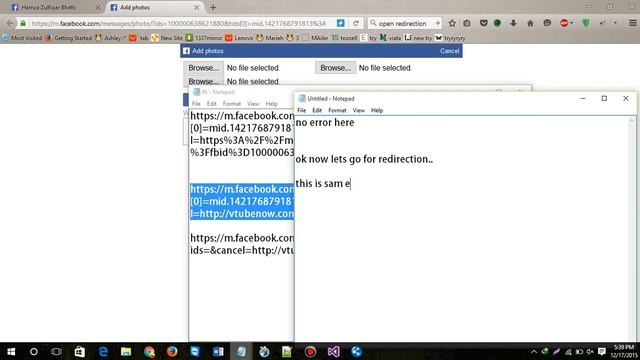This screenshot has width=640, height=360.
Task: Click Firefox back arrow button
Action: point(10,23)
